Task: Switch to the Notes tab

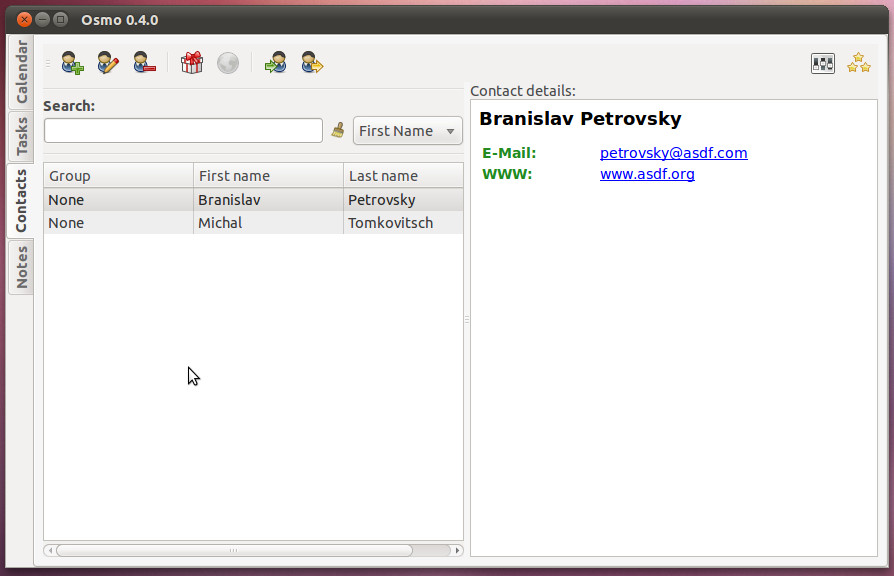Action: point(21,267)
